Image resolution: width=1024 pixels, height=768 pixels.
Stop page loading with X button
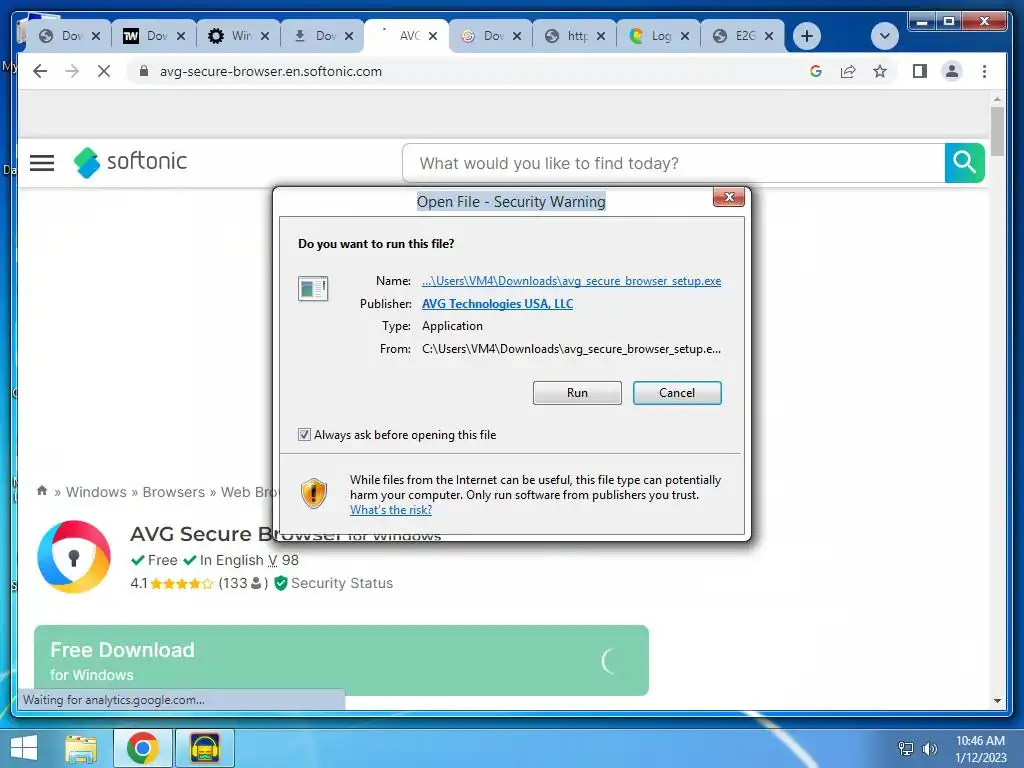point(104,71)
